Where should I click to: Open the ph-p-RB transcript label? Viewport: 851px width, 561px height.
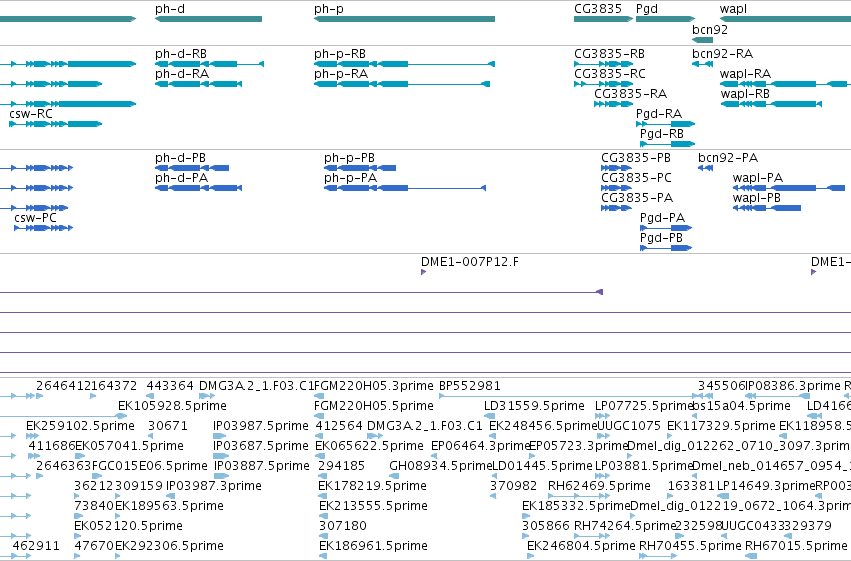tap(340, 54)
